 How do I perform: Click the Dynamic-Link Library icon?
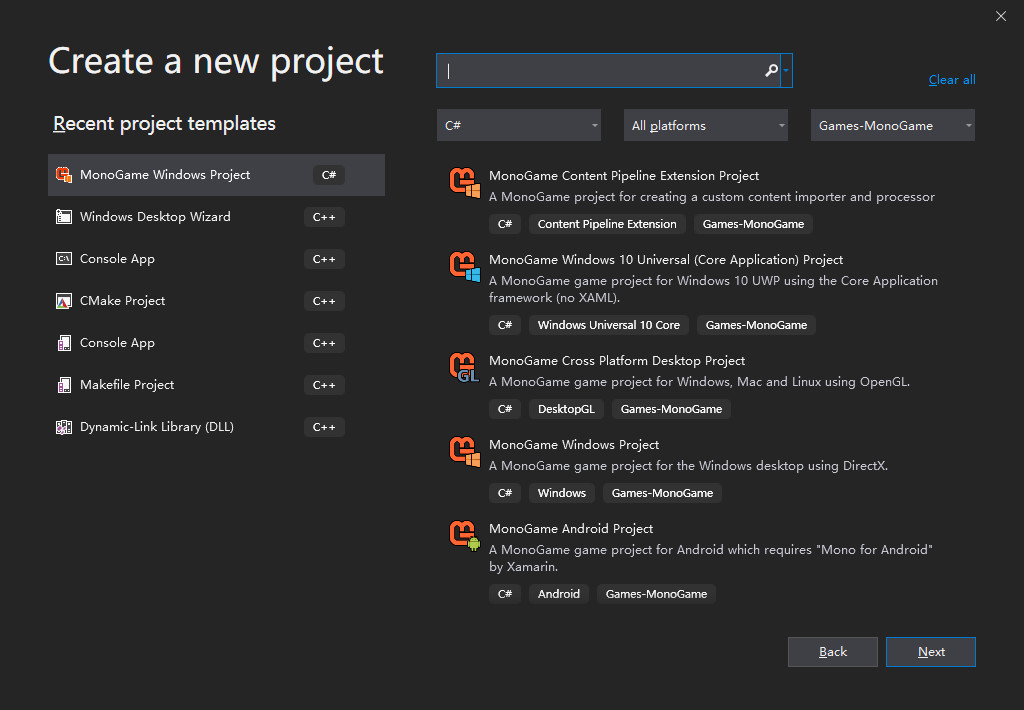coord(64,427)
